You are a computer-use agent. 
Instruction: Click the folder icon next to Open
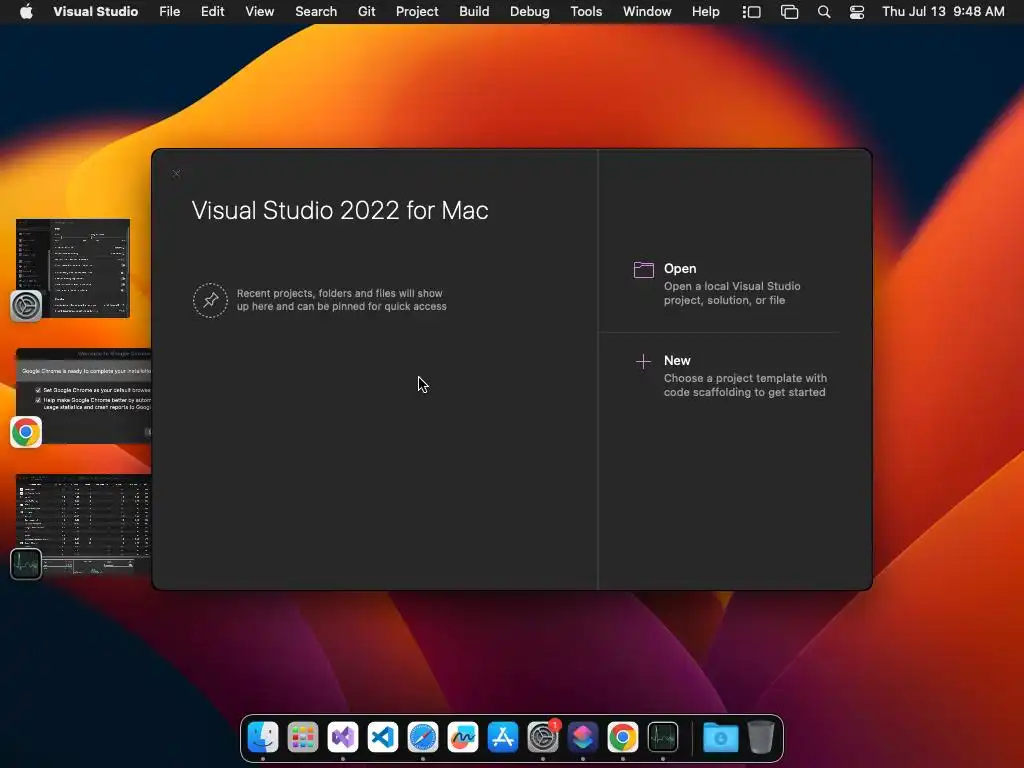pyautogui.click(x=643, y=270)
